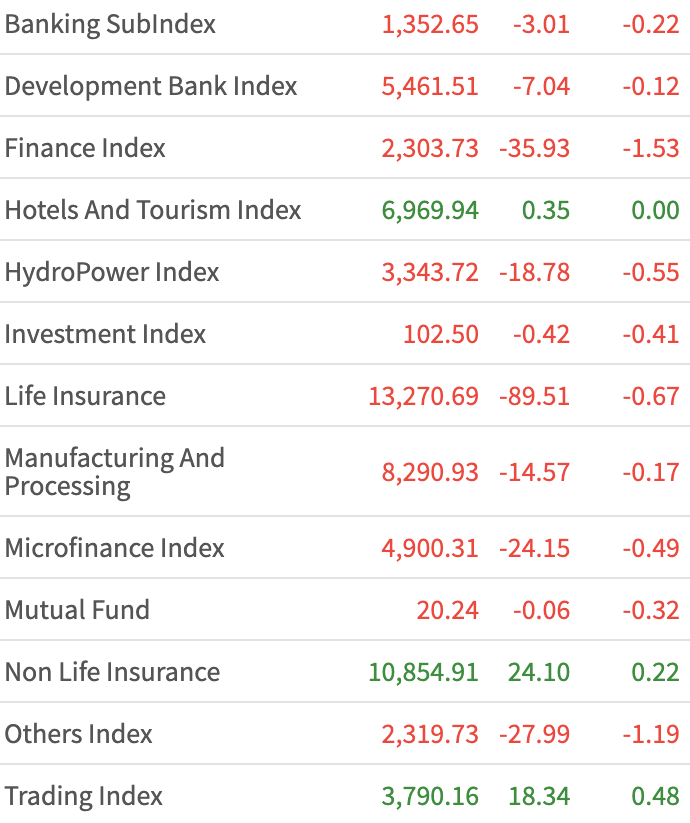
Task: Select the Others Index row
Action: (79, 734)
